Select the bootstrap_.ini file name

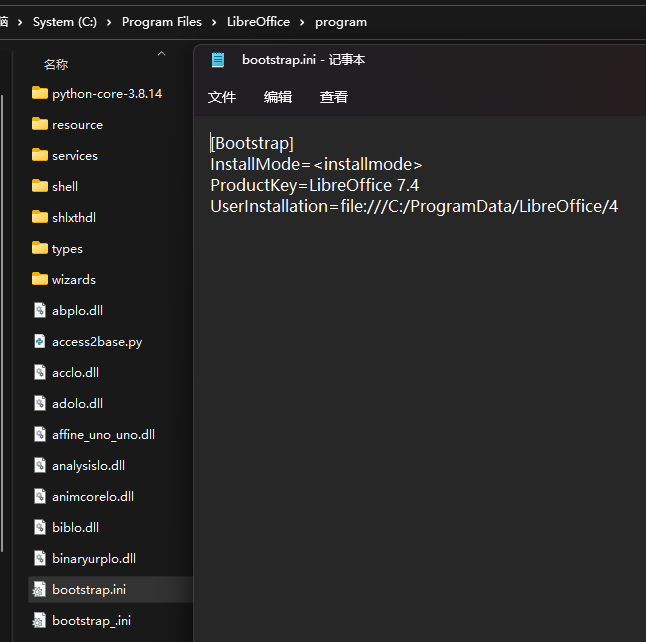point(91,621)
